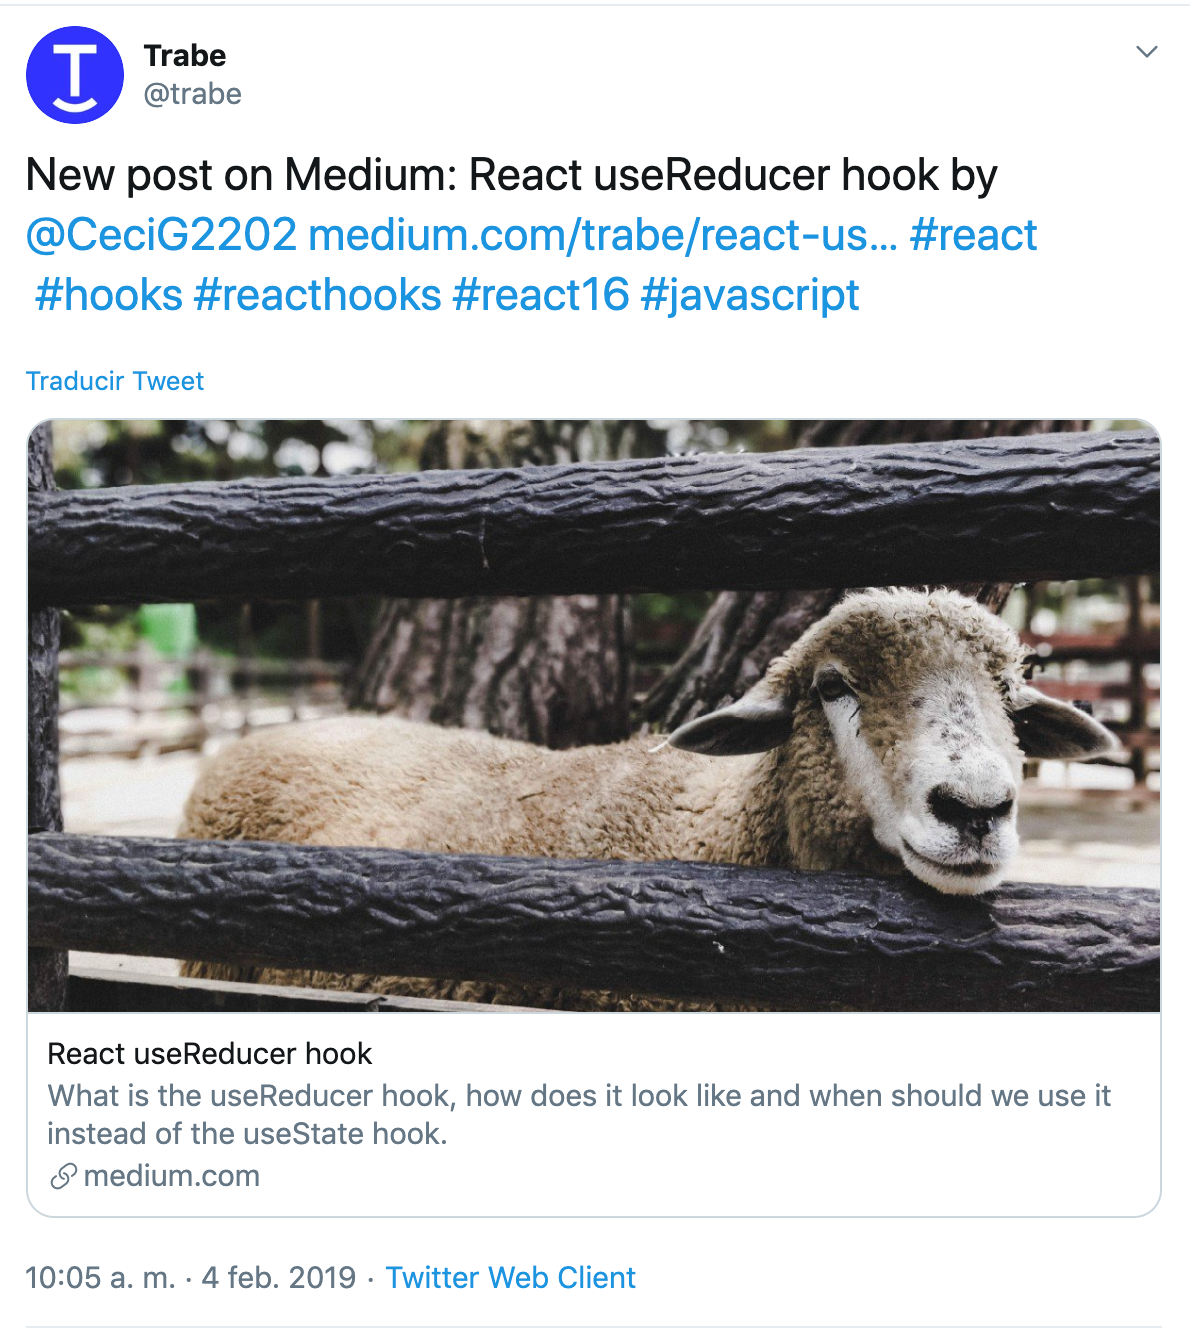Click the card description about useState hook
Screen dimensions: 1190x1330
click(579, 1115)
